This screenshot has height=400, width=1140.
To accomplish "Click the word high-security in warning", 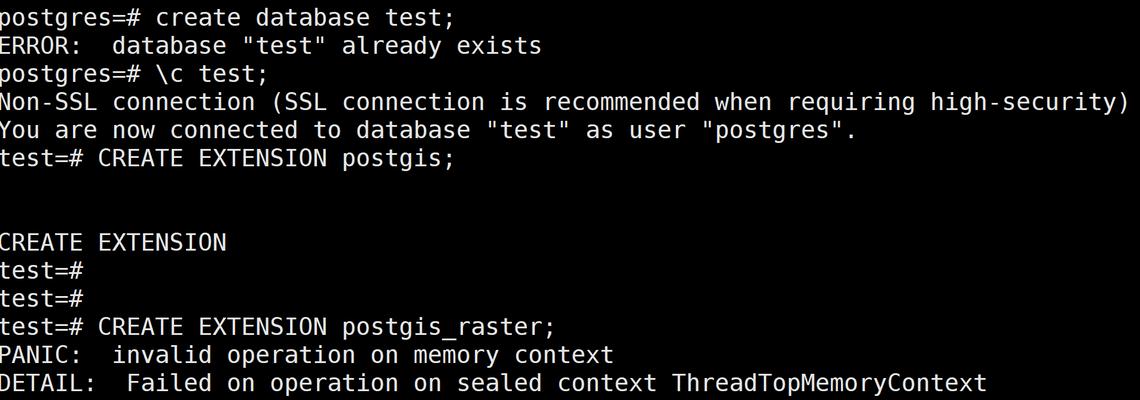I will (x=1022, y=102).
